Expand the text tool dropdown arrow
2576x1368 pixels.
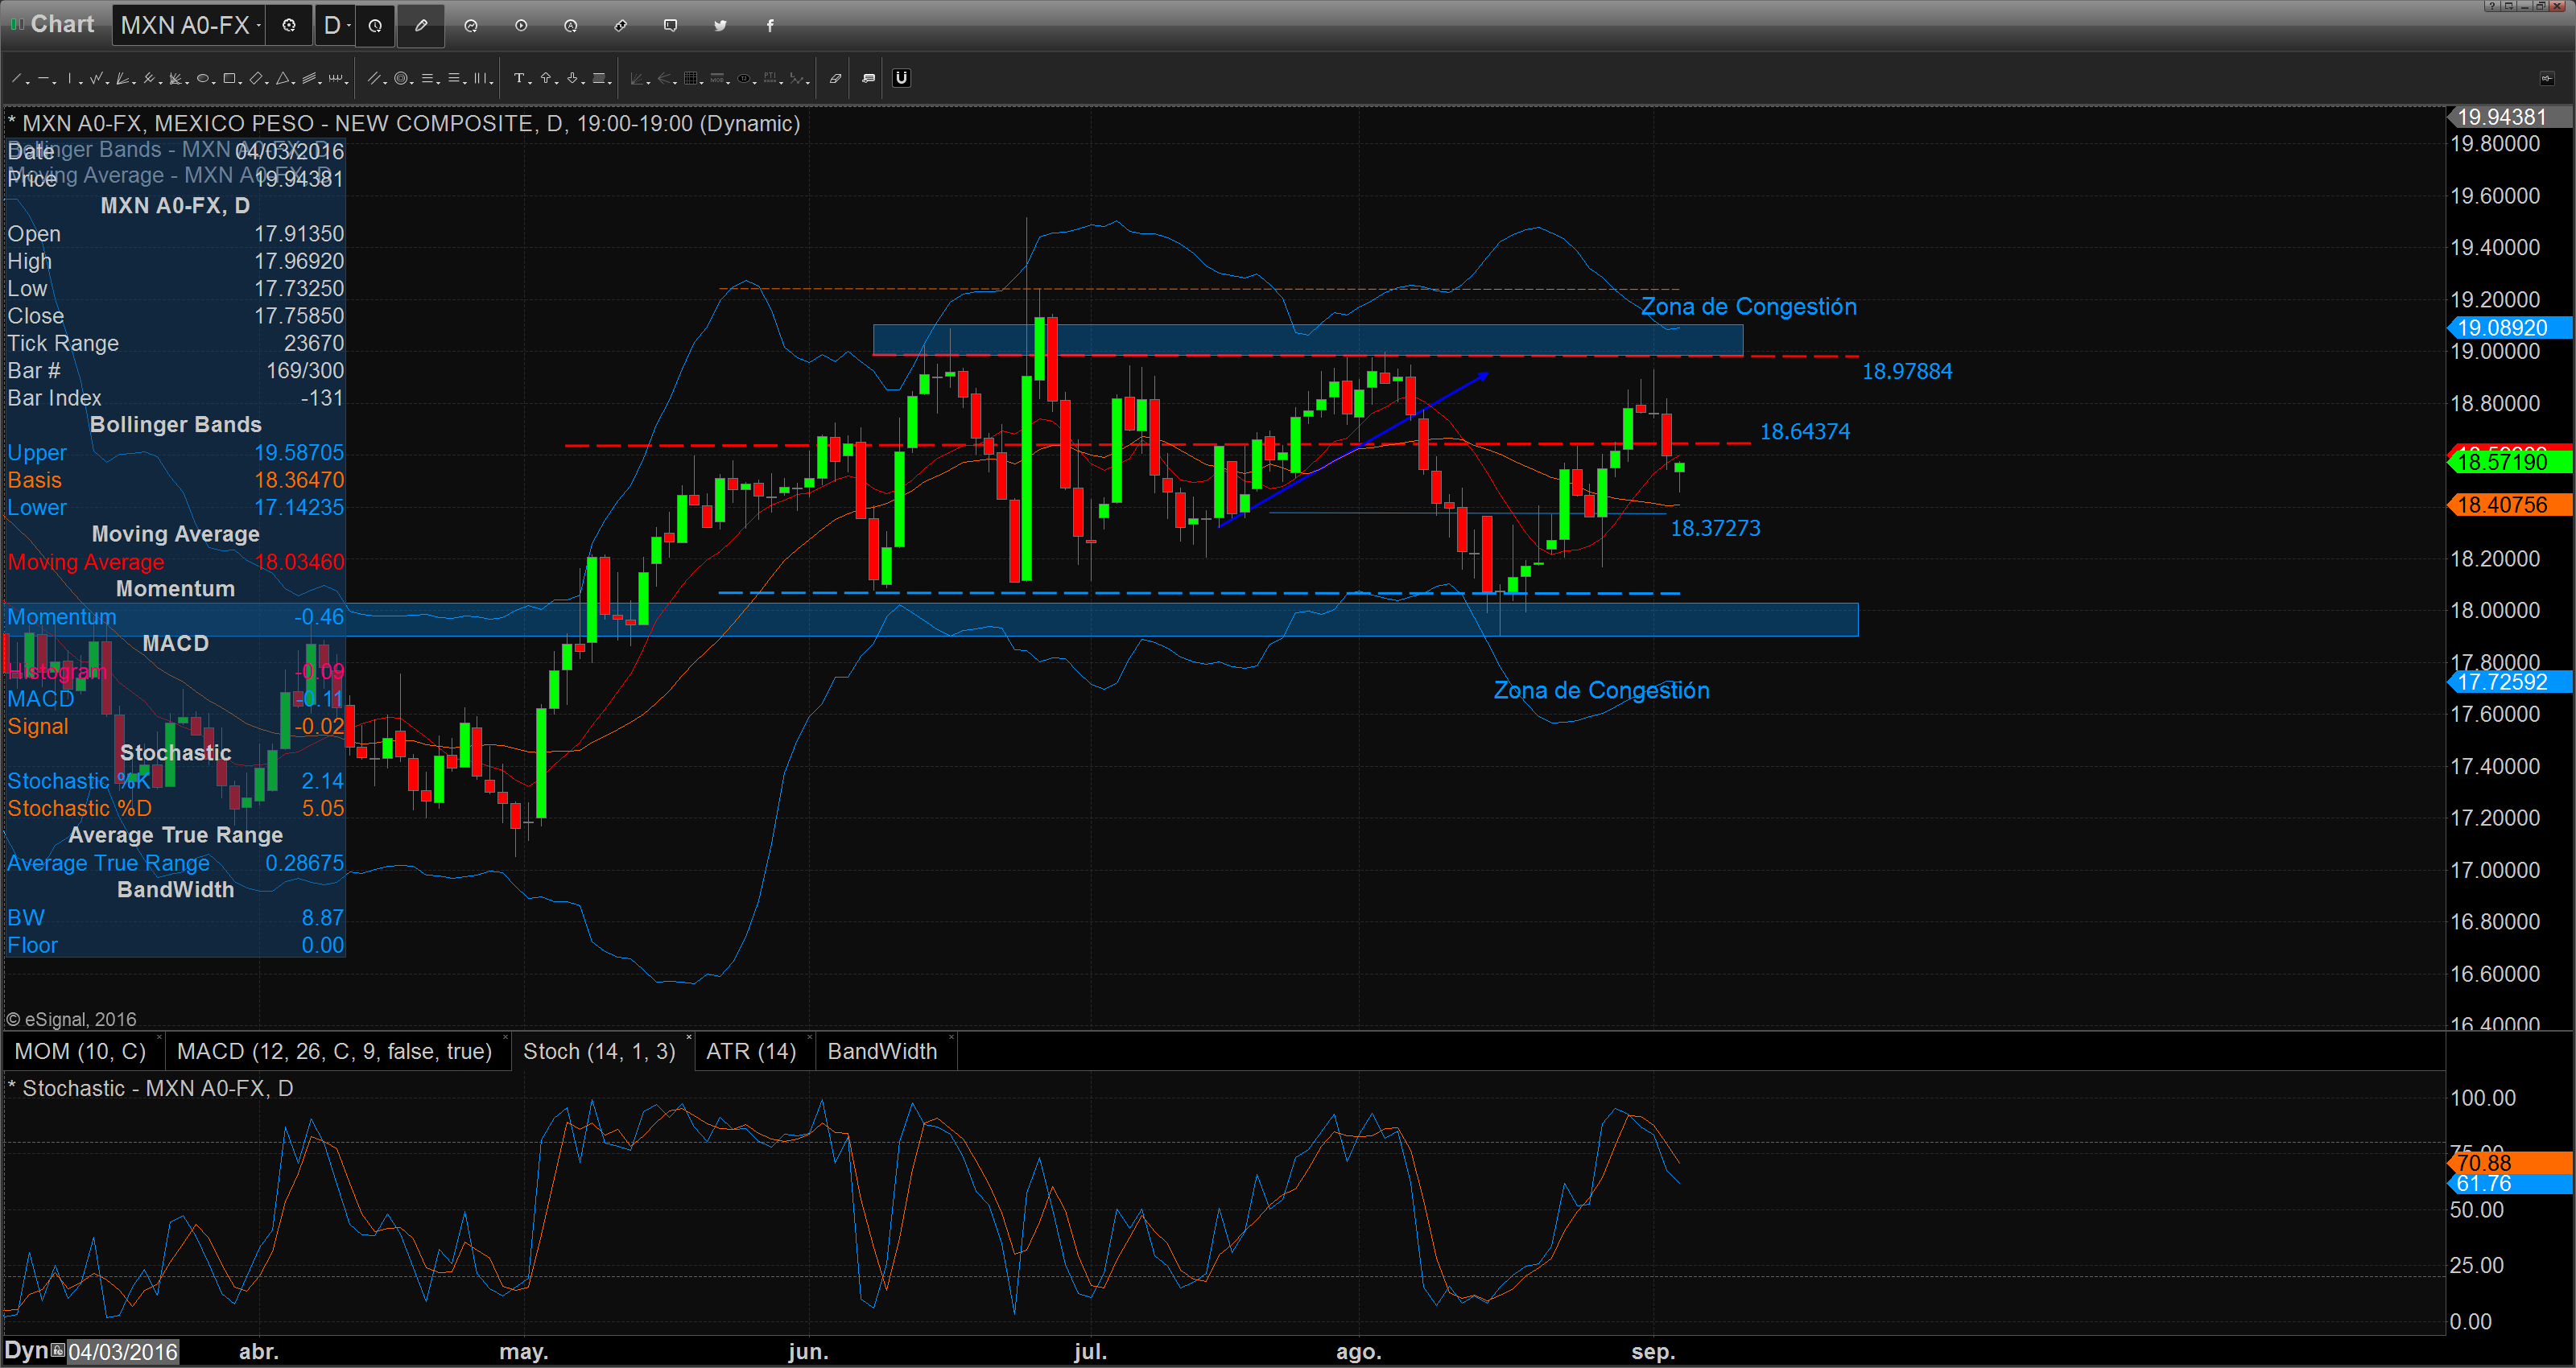[x=530, y=83]
